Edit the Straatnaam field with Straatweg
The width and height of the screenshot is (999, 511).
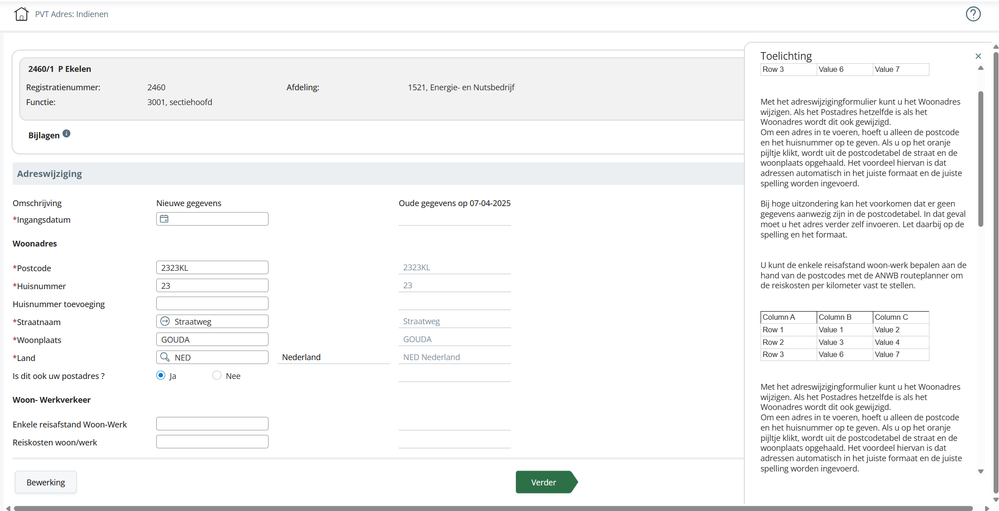coord(212,322)
